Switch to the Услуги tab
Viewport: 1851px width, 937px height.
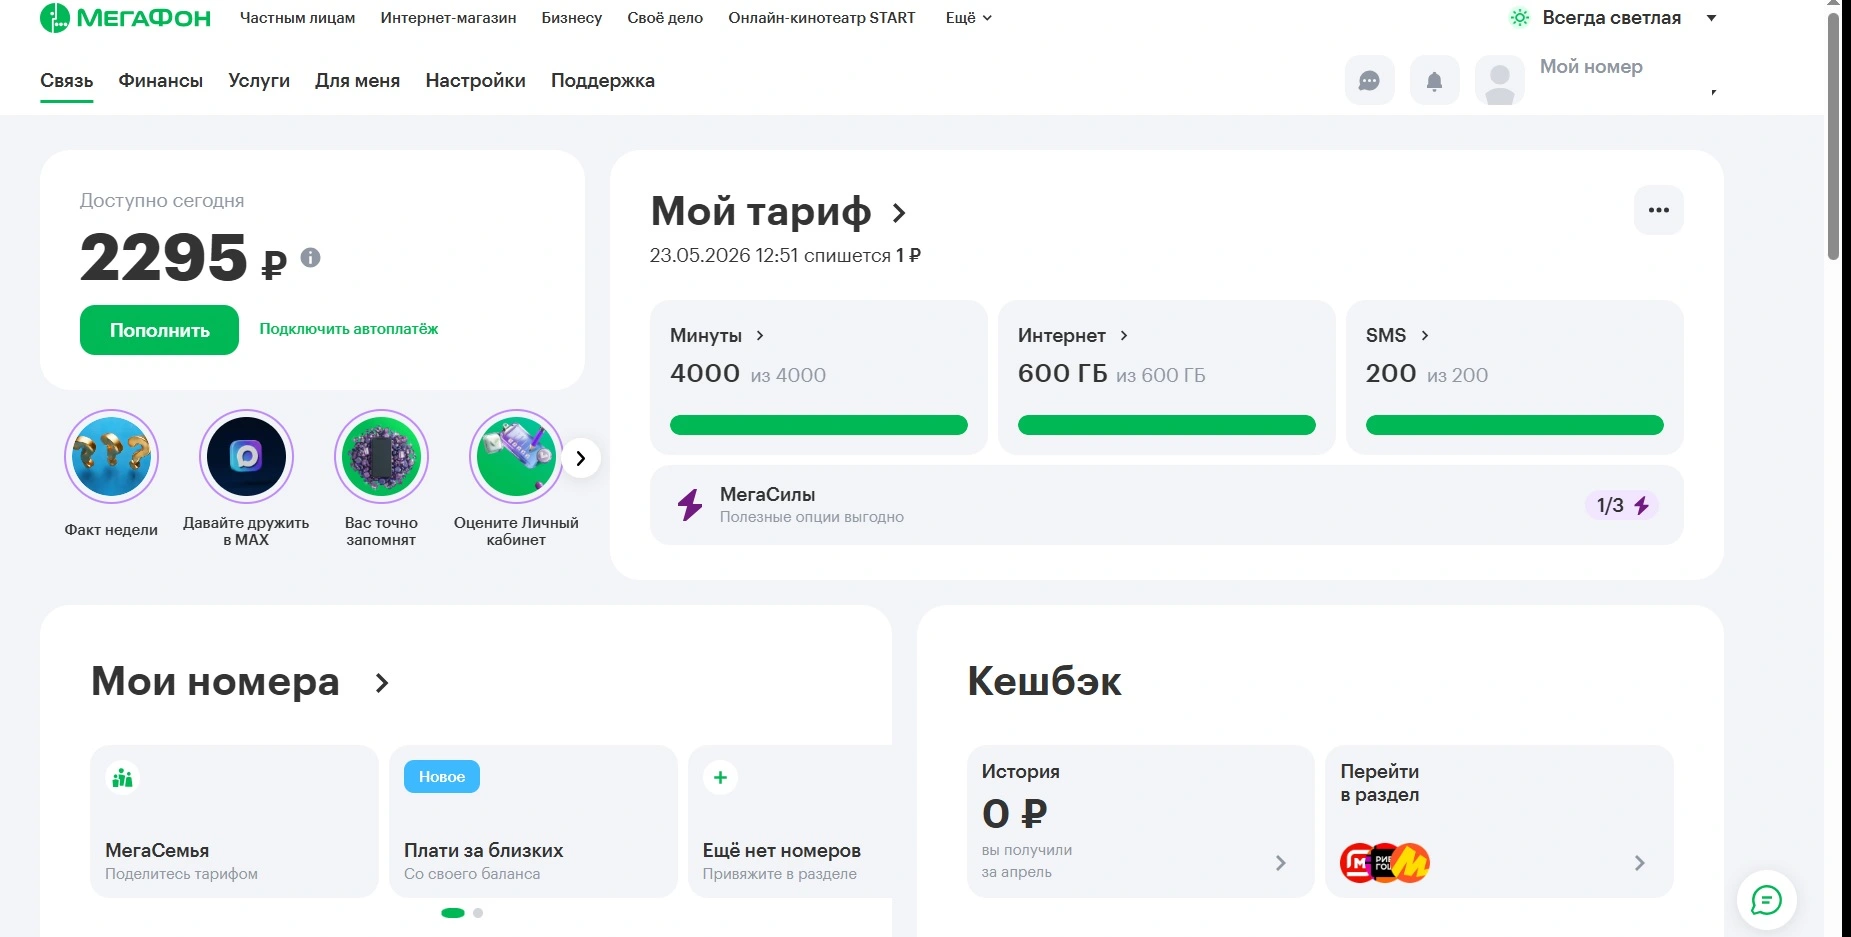pos(259,81)
